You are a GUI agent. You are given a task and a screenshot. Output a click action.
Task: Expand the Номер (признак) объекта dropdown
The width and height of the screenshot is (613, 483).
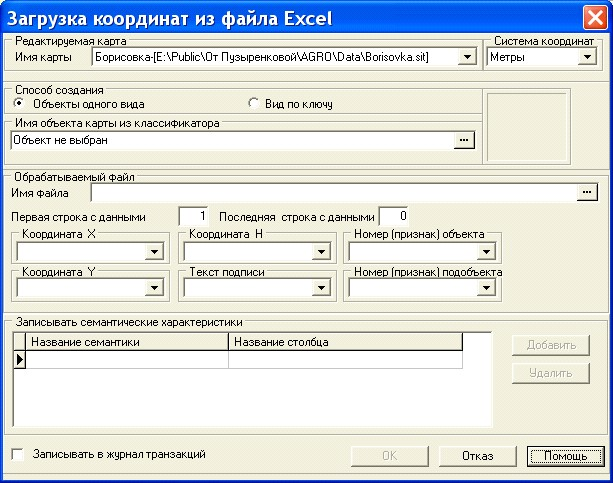coord(487,251)
